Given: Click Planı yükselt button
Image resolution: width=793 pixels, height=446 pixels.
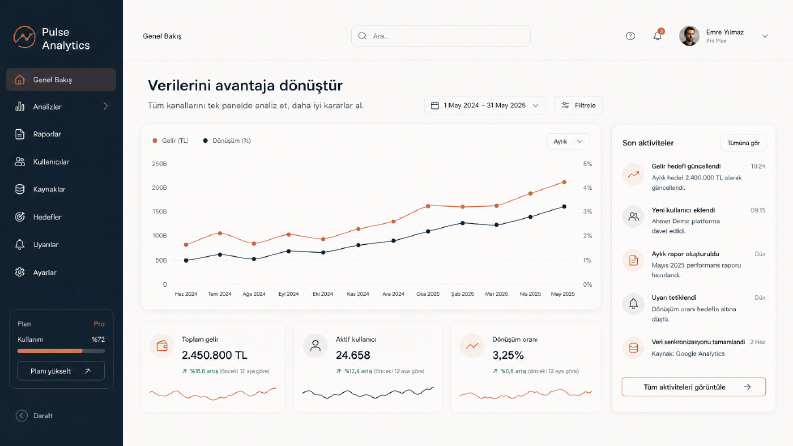Looking at the screenshot, I should (61, 371).
